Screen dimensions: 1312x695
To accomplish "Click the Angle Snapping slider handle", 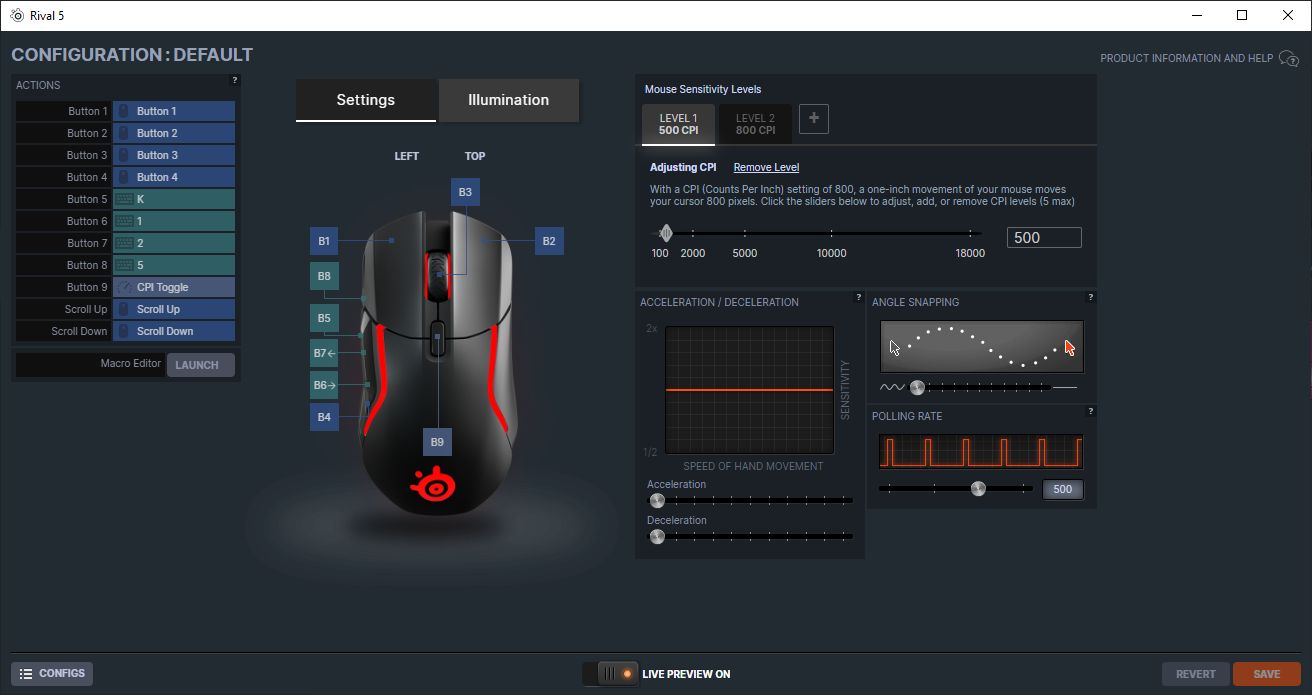I will (917, 387).
